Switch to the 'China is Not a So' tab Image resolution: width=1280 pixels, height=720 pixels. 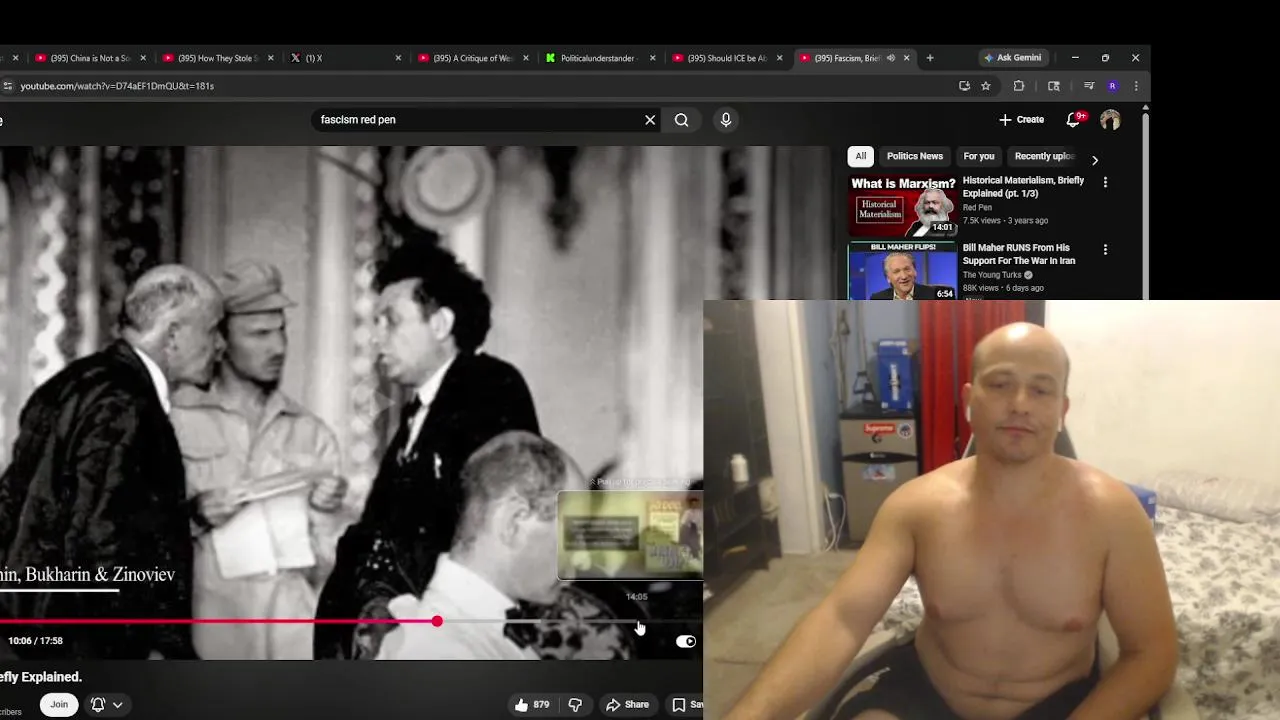[x=91, y=58]
